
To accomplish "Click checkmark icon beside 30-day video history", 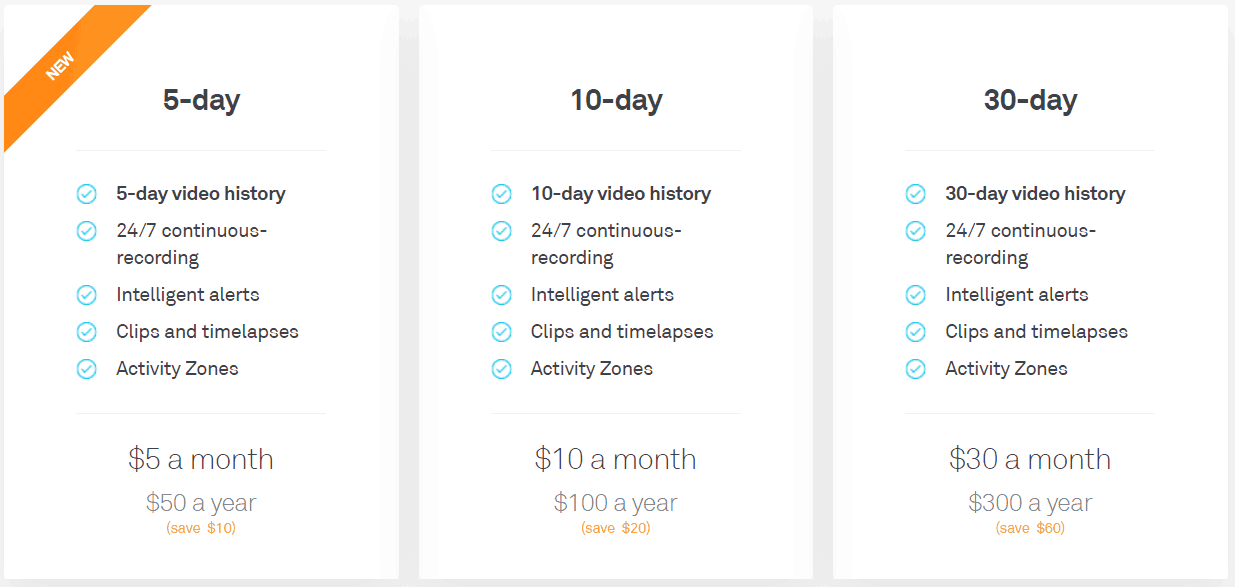I will [916, 194].
